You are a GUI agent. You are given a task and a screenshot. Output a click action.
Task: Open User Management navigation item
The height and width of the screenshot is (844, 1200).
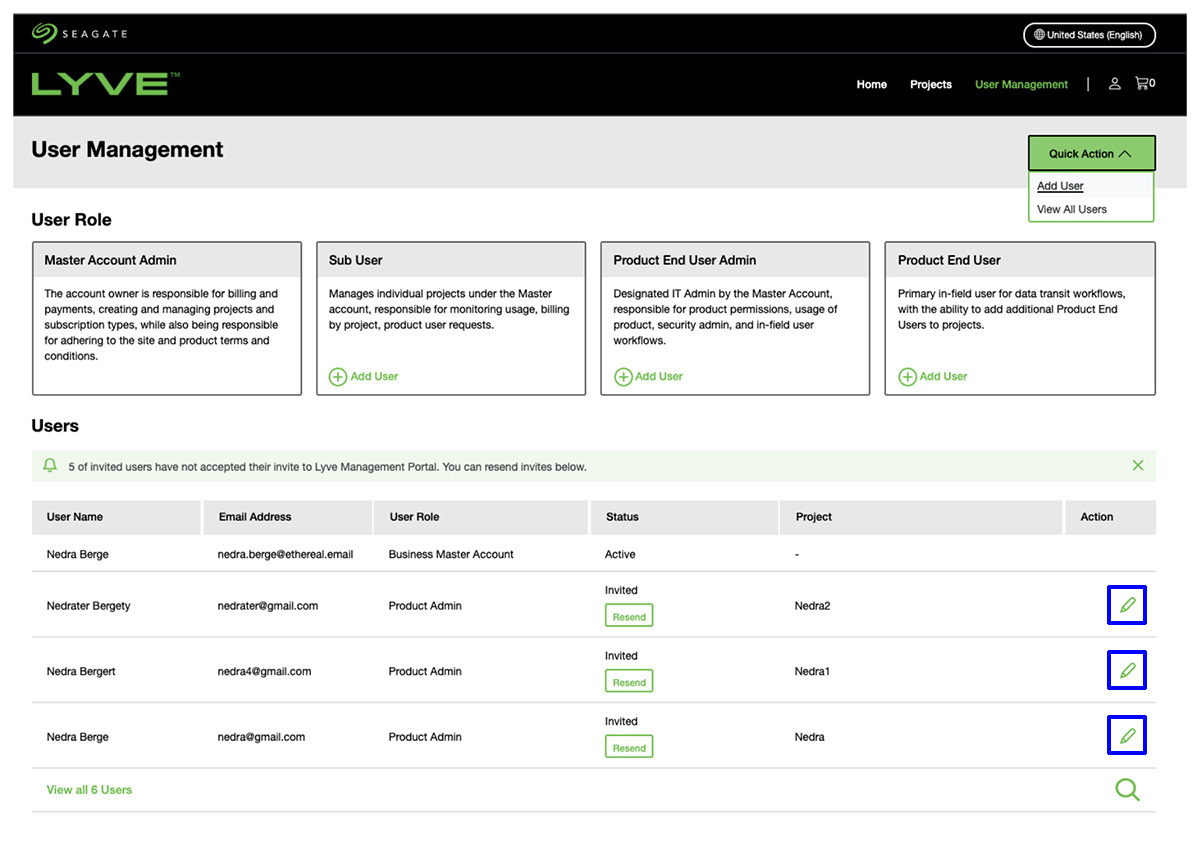[1021, 85]
